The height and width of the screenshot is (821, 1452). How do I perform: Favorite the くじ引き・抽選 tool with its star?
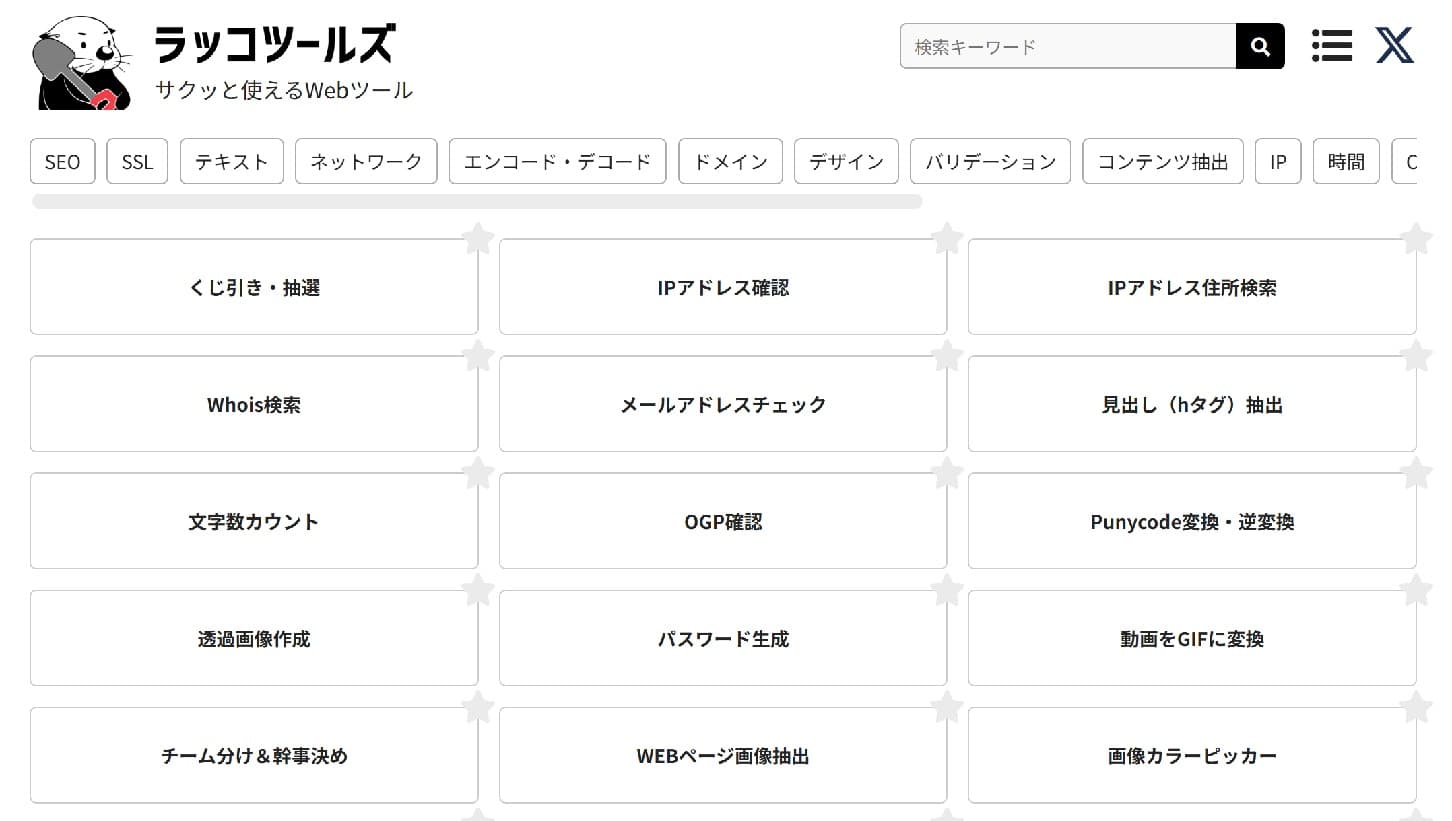[x=477, y=239]
